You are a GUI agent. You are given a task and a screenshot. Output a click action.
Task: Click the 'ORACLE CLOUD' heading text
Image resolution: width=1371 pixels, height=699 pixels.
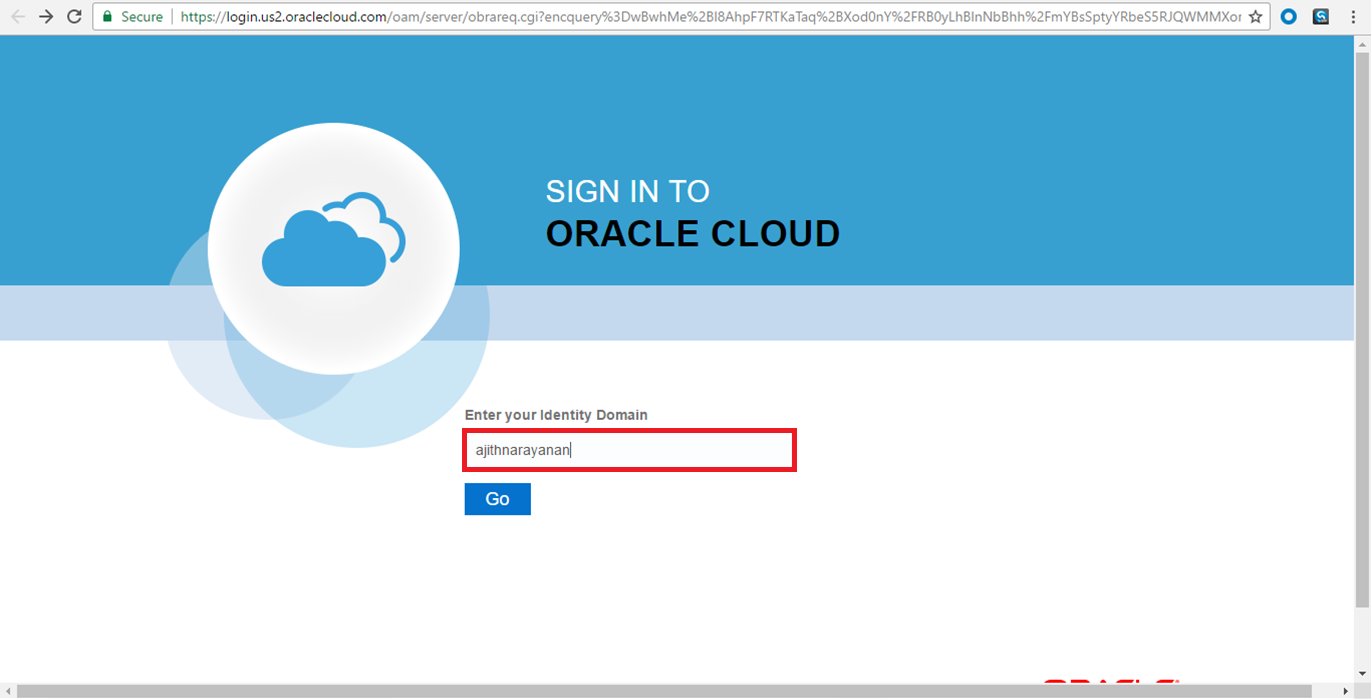[x=693, y=234]
